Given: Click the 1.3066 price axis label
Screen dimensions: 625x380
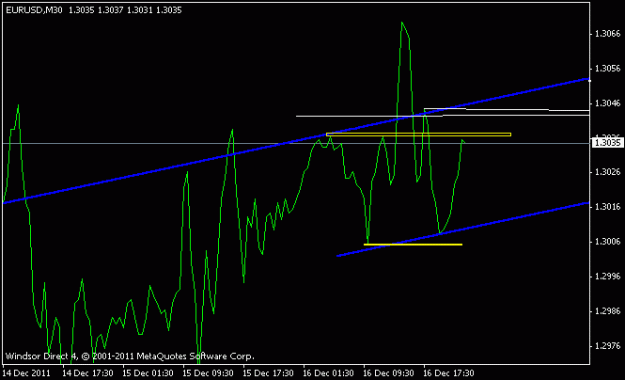Looking at the screenshot, I should point(607,34).
